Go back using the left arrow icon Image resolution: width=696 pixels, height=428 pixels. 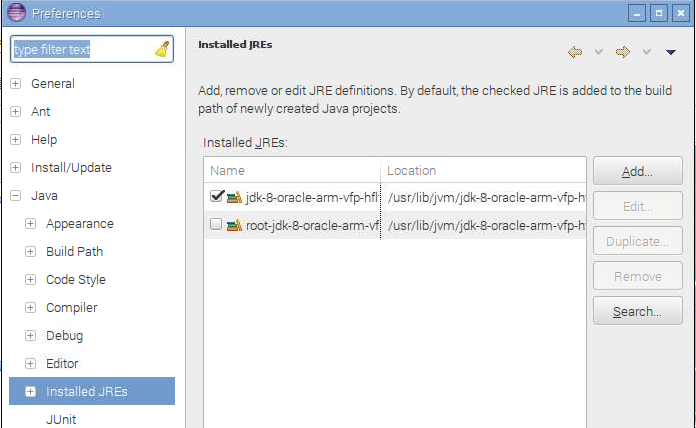pos(575,52)
